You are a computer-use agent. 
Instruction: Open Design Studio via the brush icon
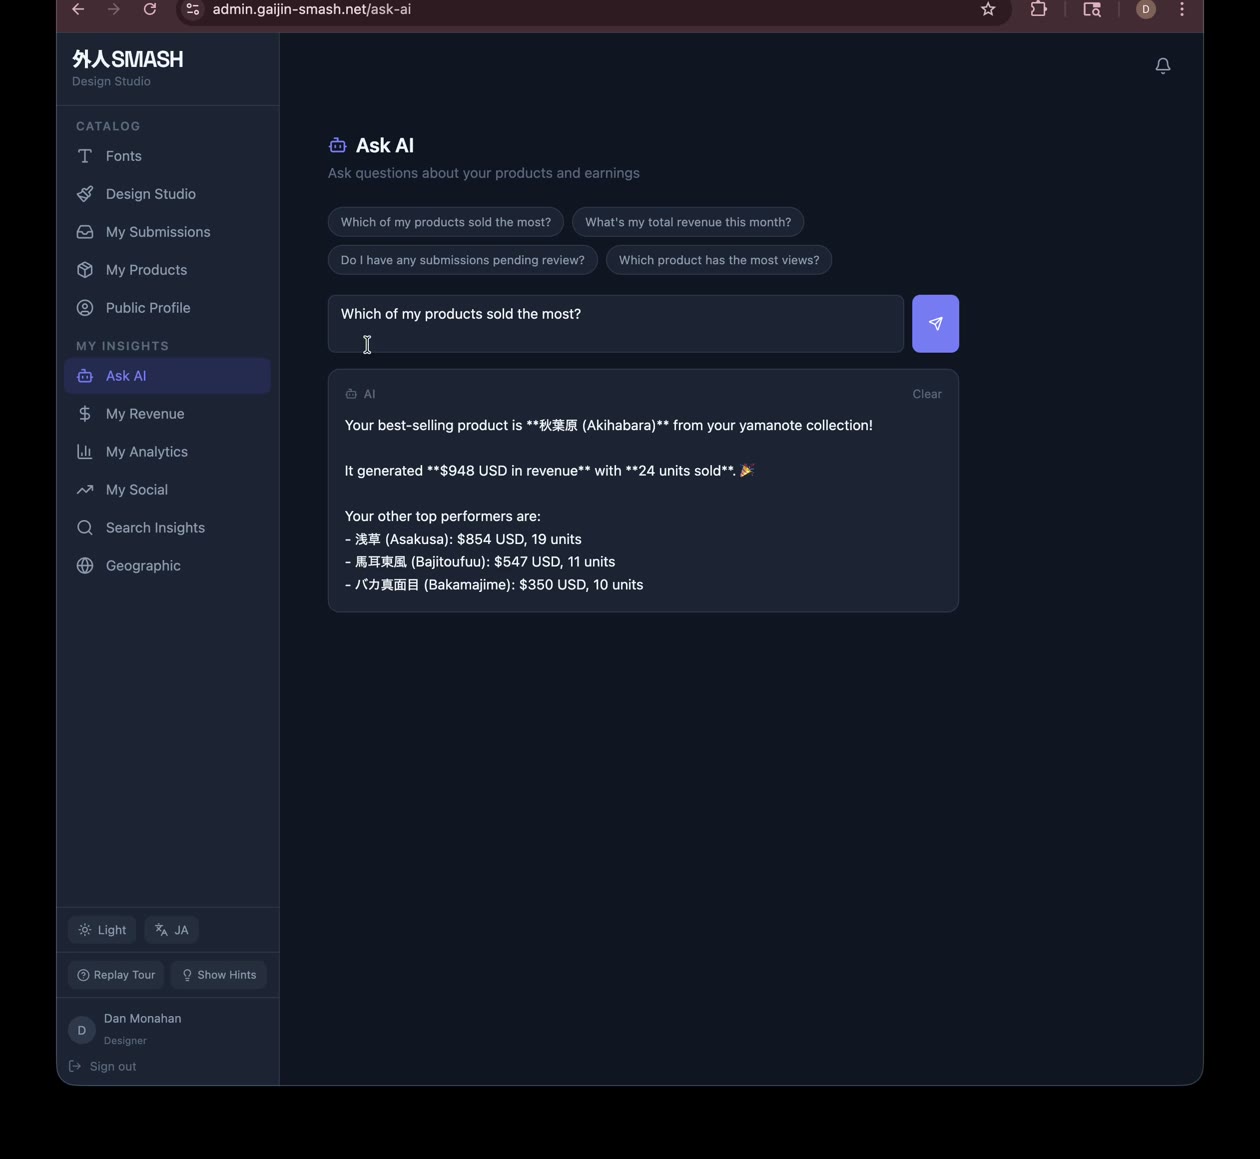pyautogui.click(x=85, y=193)
